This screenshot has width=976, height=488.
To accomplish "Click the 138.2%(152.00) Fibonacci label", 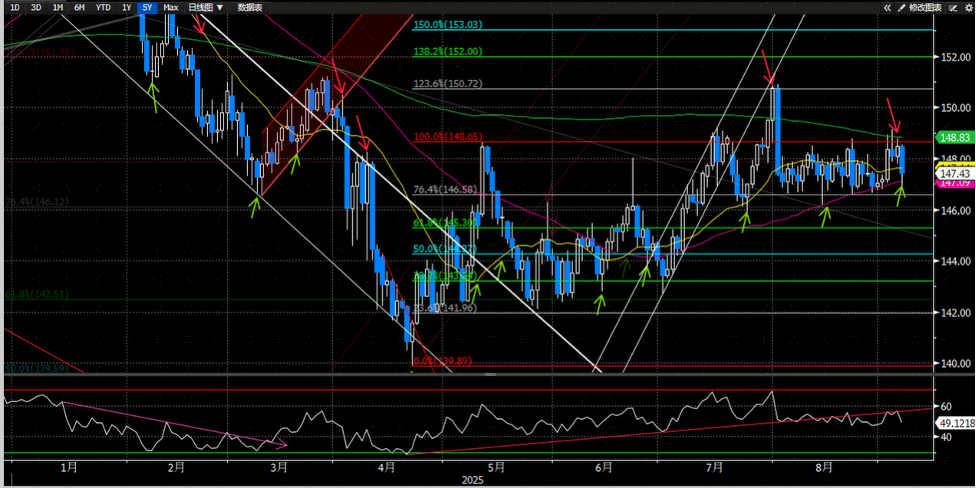I will click(x=448, y=52).
